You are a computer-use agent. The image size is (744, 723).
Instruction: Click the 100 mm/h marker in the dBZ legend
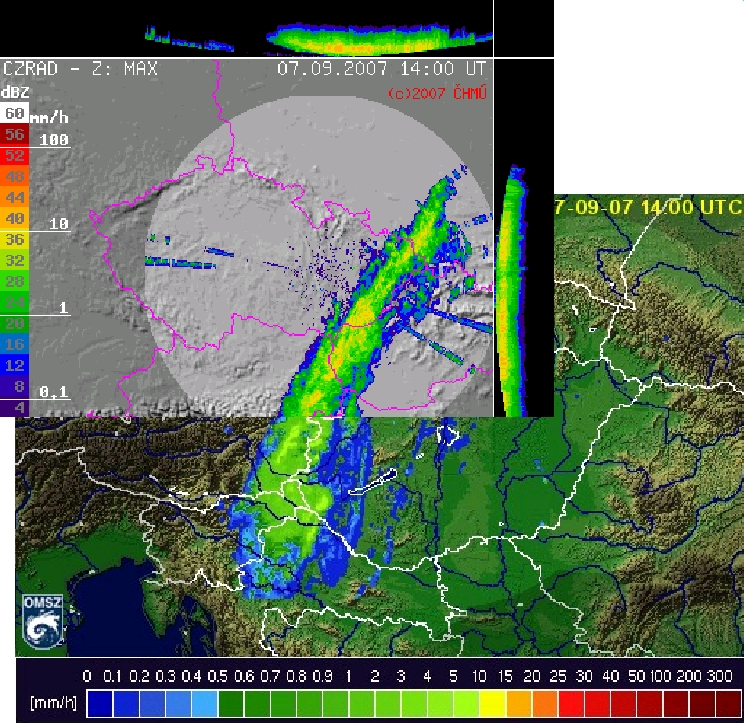[54, 139]
